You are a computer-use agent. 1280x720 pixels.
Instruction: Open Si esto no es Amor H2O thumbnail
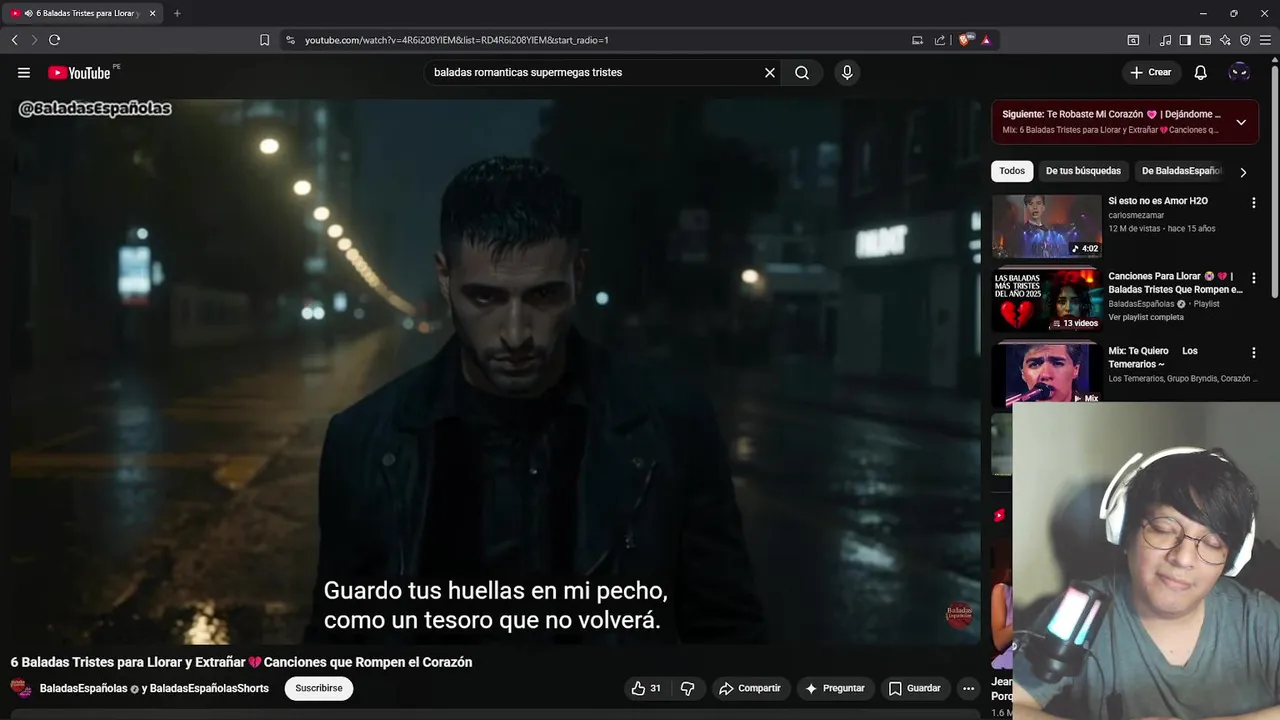[x=1046, y=226]
